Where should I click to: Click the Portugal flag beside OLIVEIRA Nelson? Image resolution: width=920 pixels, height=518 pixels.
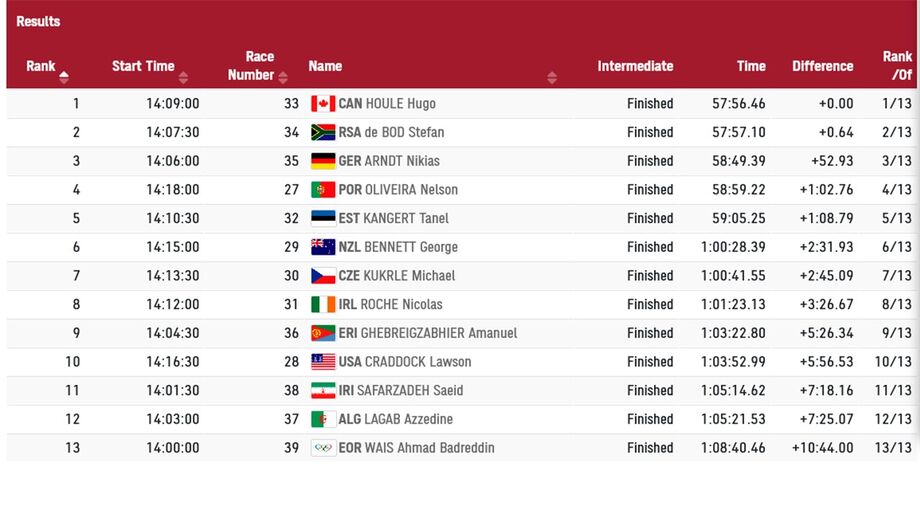[x=323, y=190]
